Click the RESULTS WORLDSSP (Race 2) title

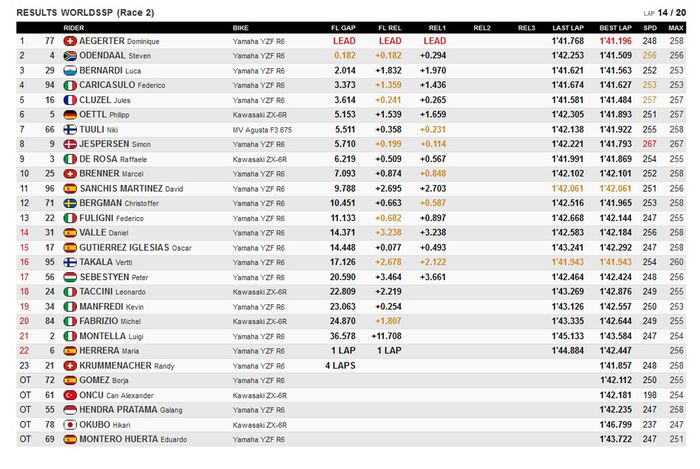[85, 12]
